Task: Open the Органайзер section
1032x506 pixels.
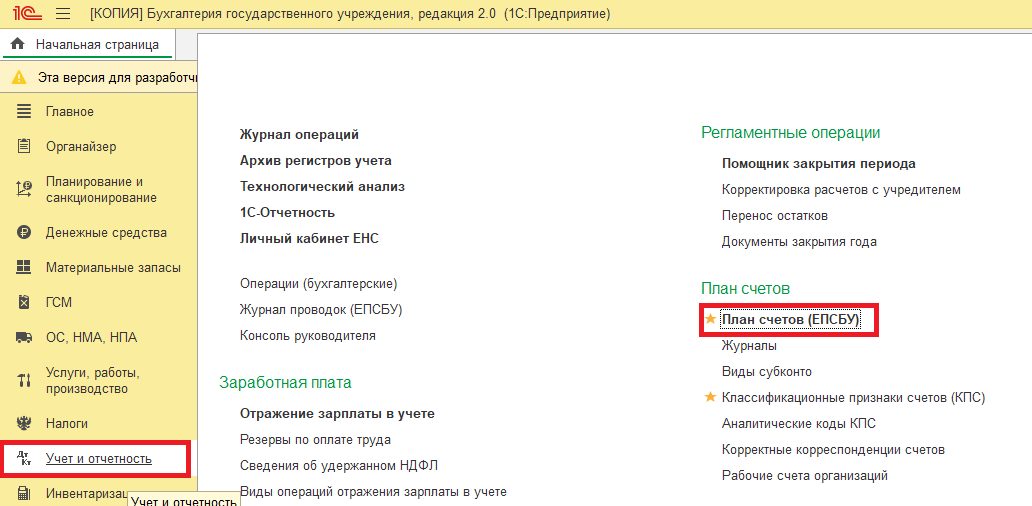Action: tap(81, 146)
